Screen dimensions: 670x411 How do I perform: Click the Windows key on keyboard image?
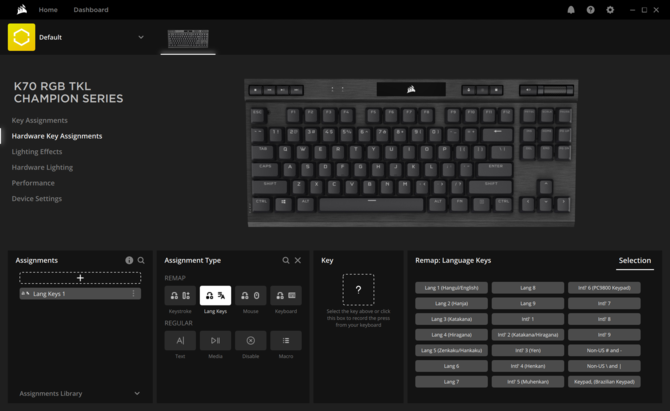(283, 204)
